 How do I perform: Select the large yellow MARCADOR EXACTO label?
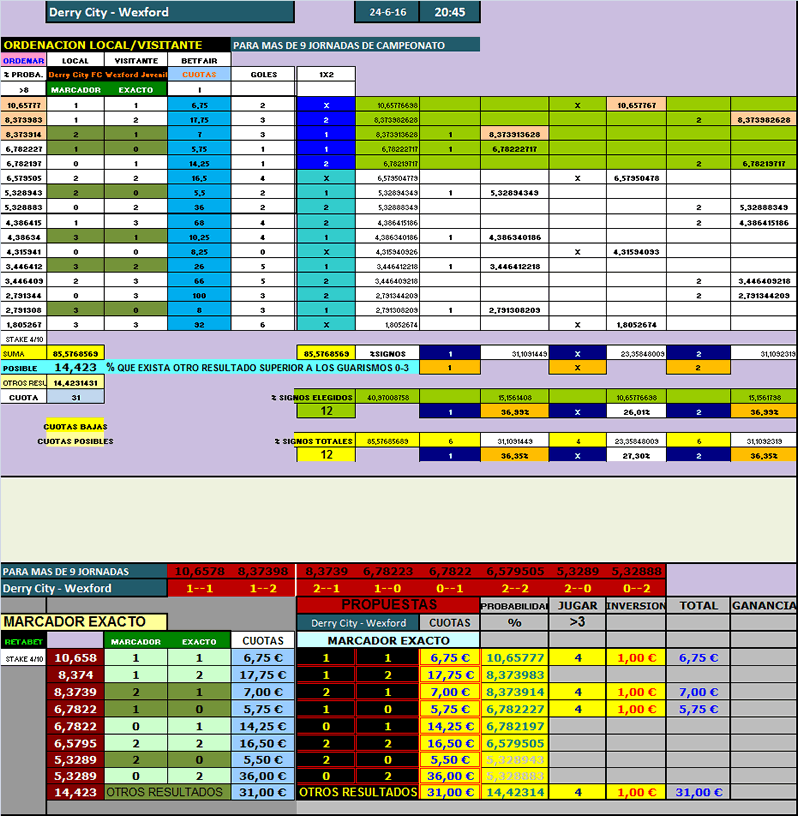pyautogui.click(x=84, y=621)
